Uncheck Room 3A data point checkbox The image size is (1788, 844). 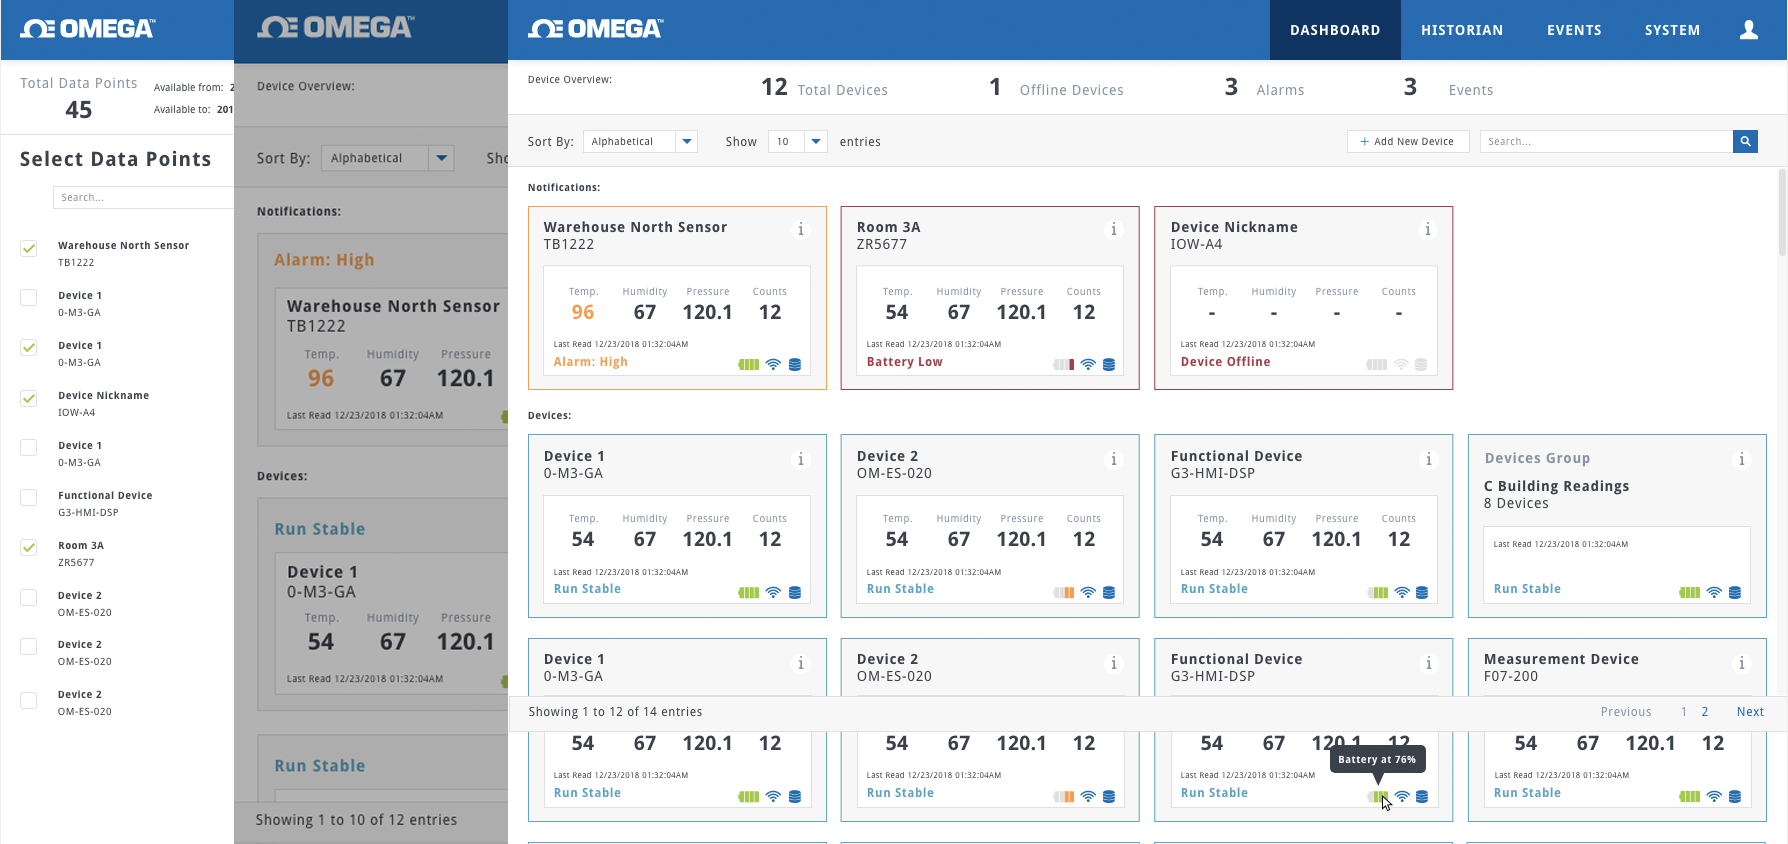(x=29, y=548)
